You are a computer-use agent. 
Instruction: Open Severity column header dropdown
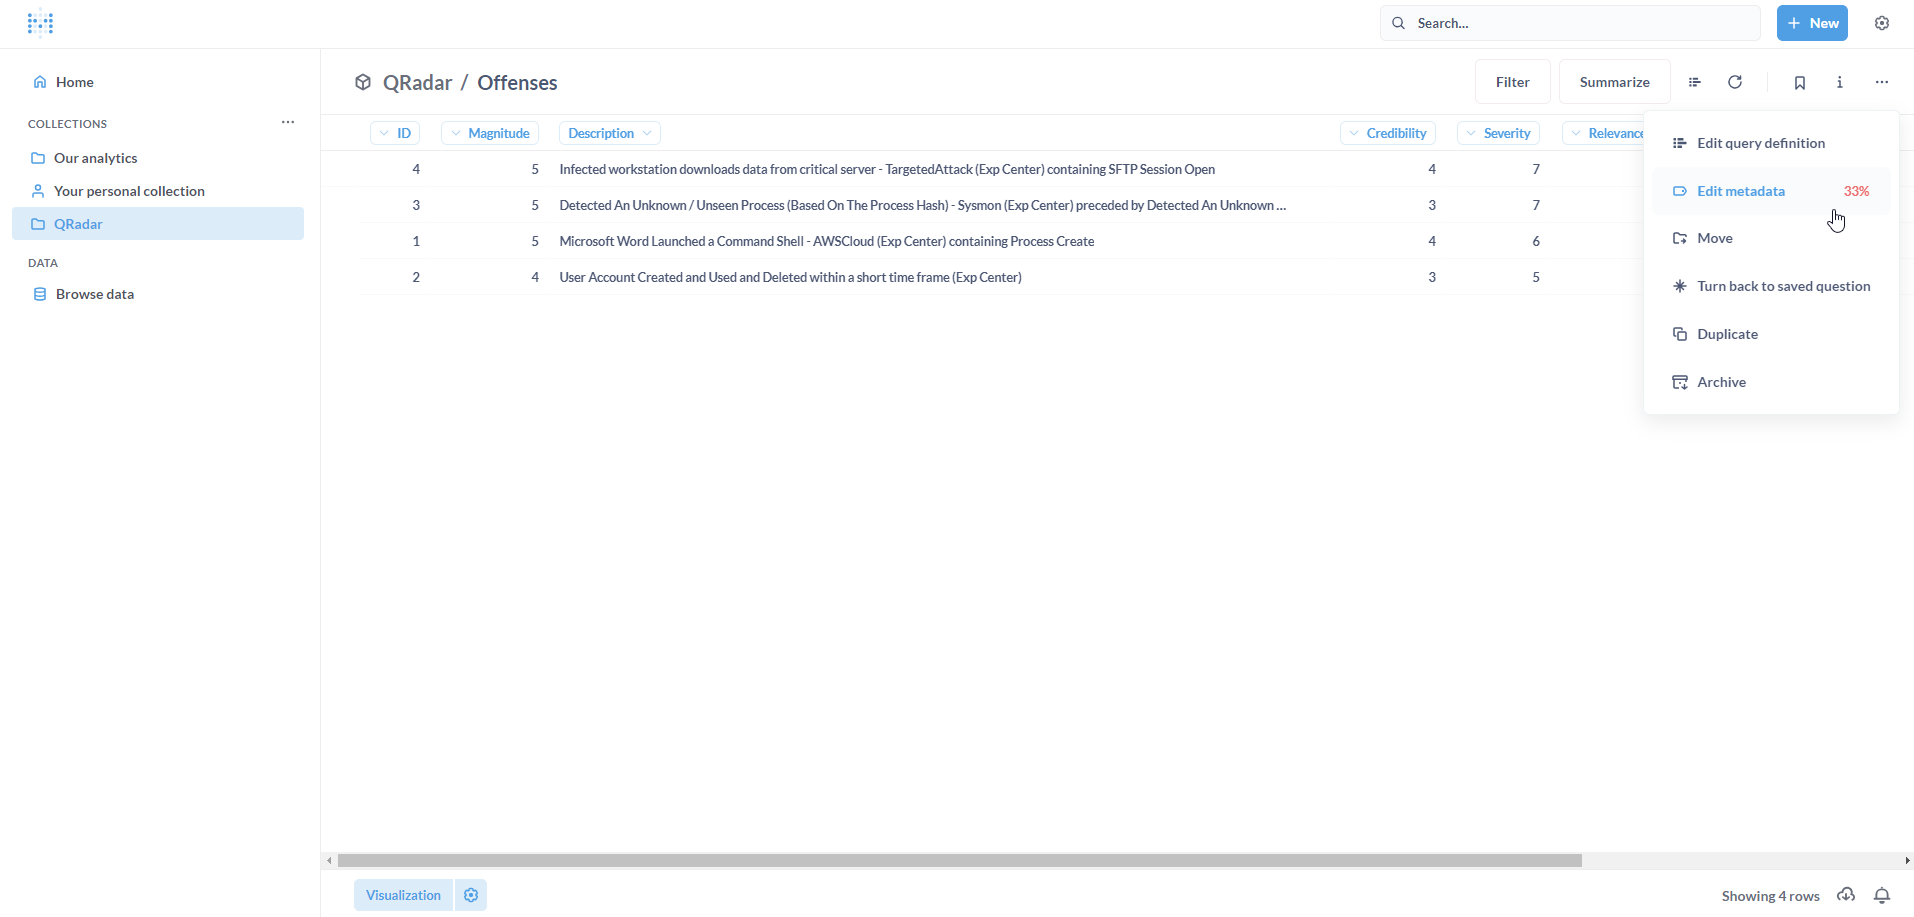point(1498,133)
